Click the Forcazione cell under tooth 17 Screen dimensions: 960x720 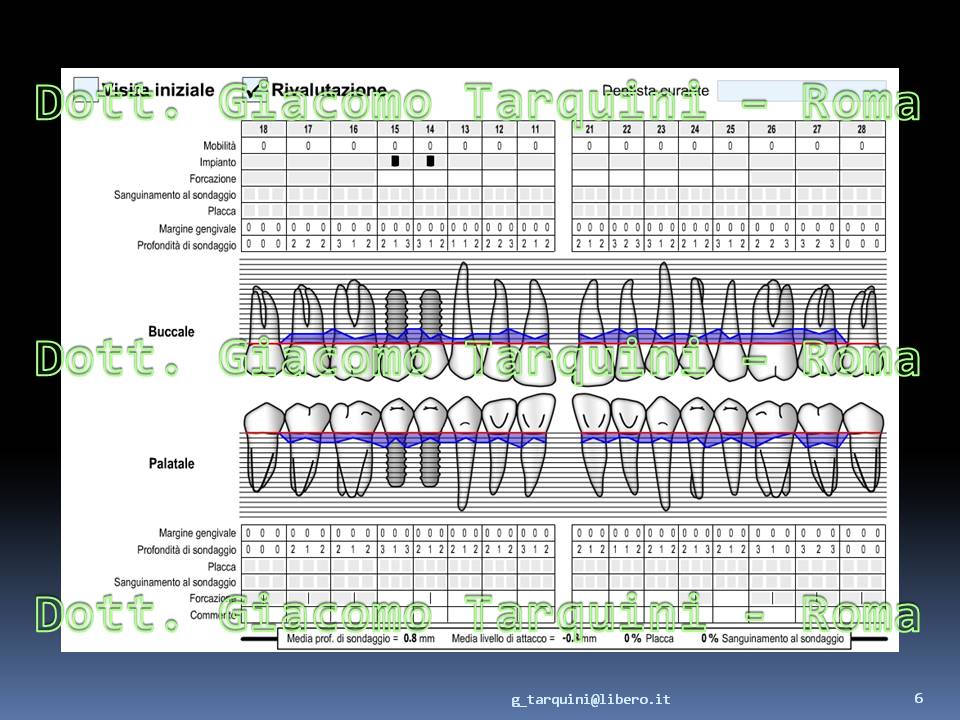tap(308, 178)
